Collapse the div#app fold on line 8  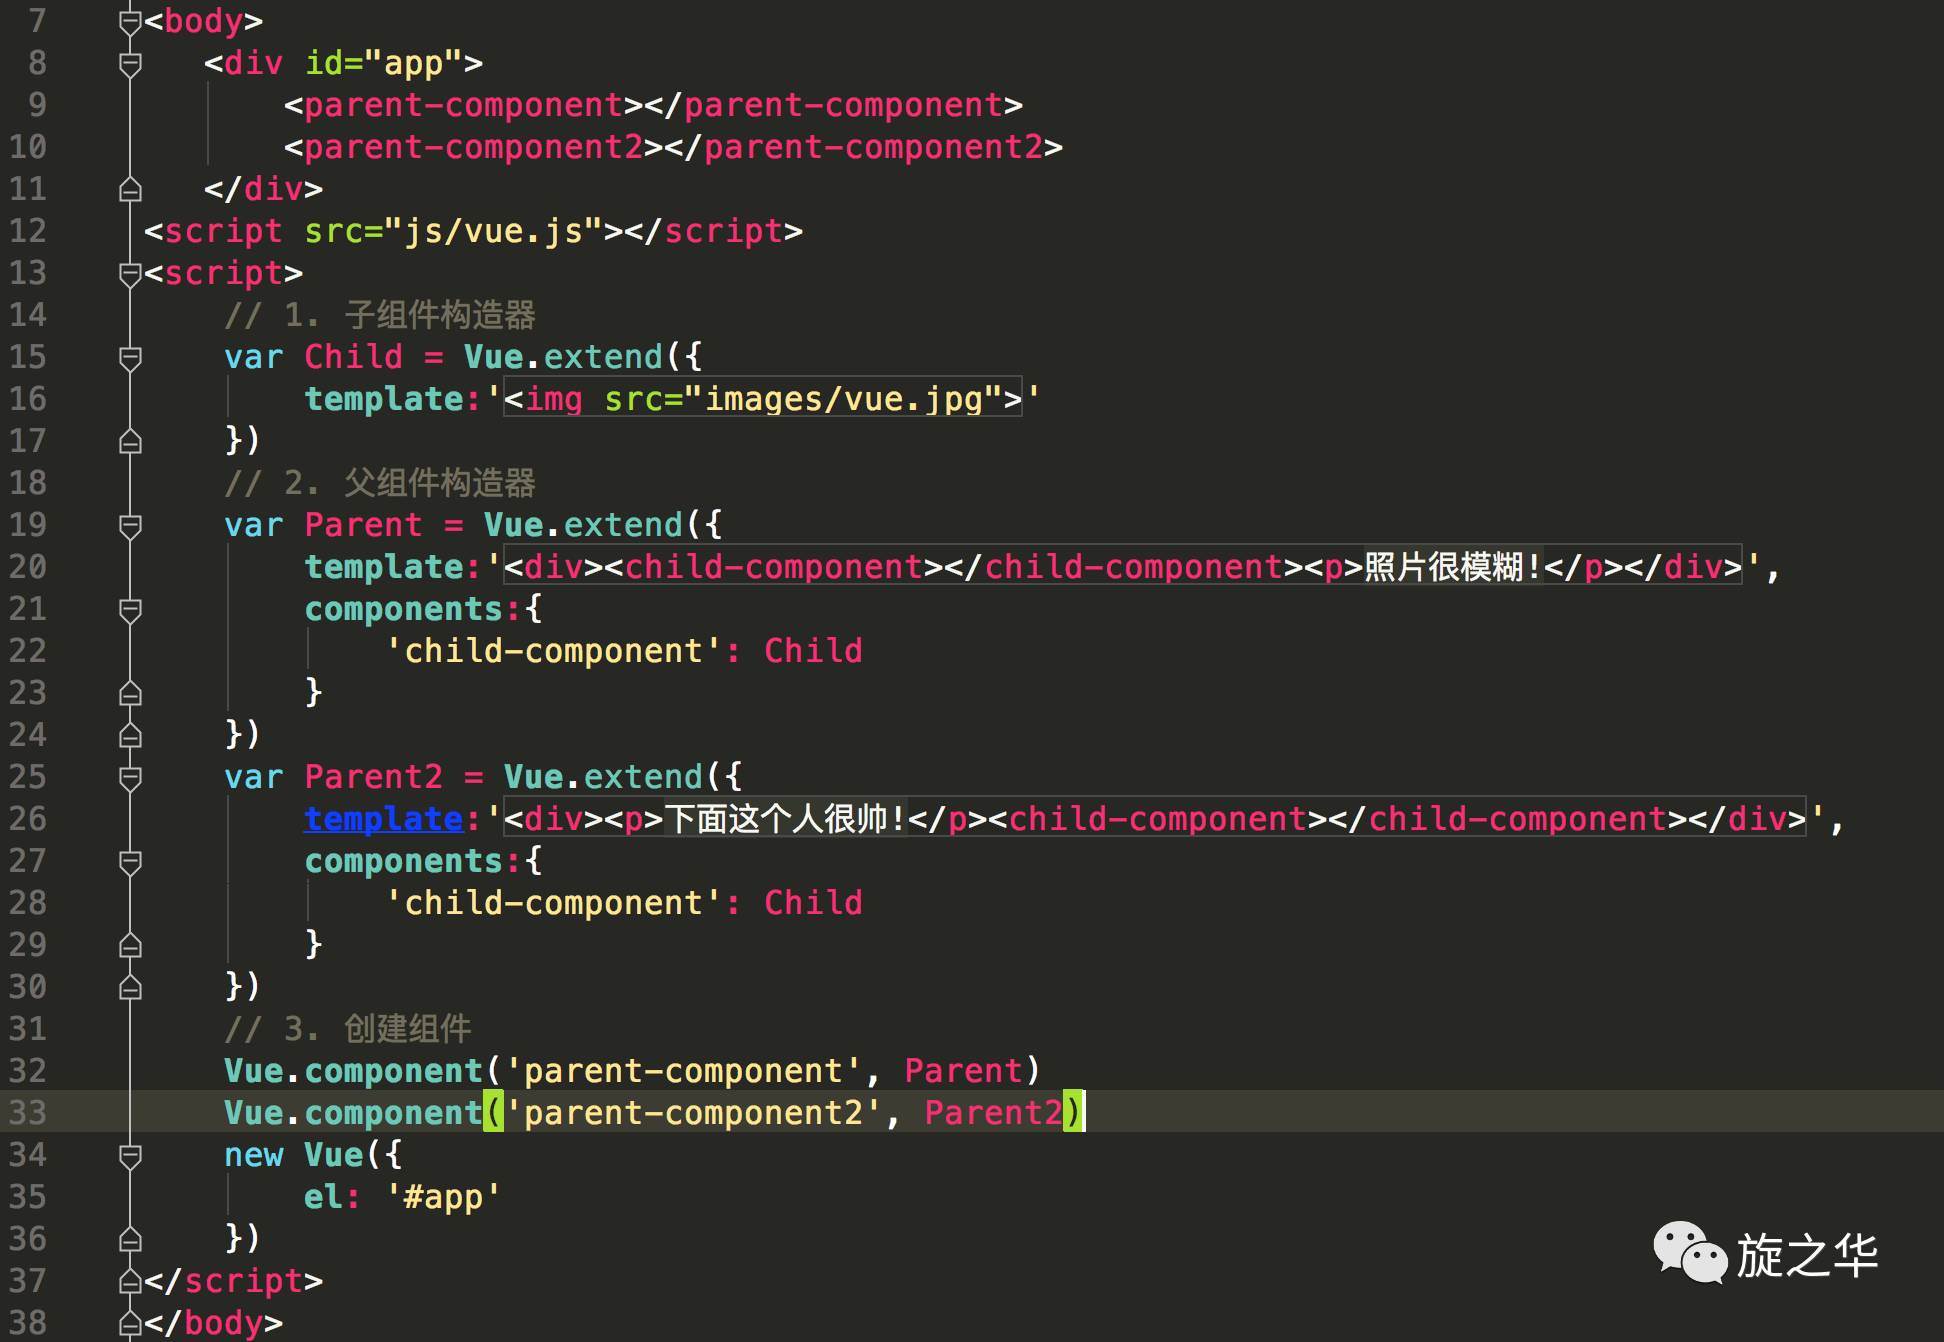pyautogui.click(x=130, y=64)
